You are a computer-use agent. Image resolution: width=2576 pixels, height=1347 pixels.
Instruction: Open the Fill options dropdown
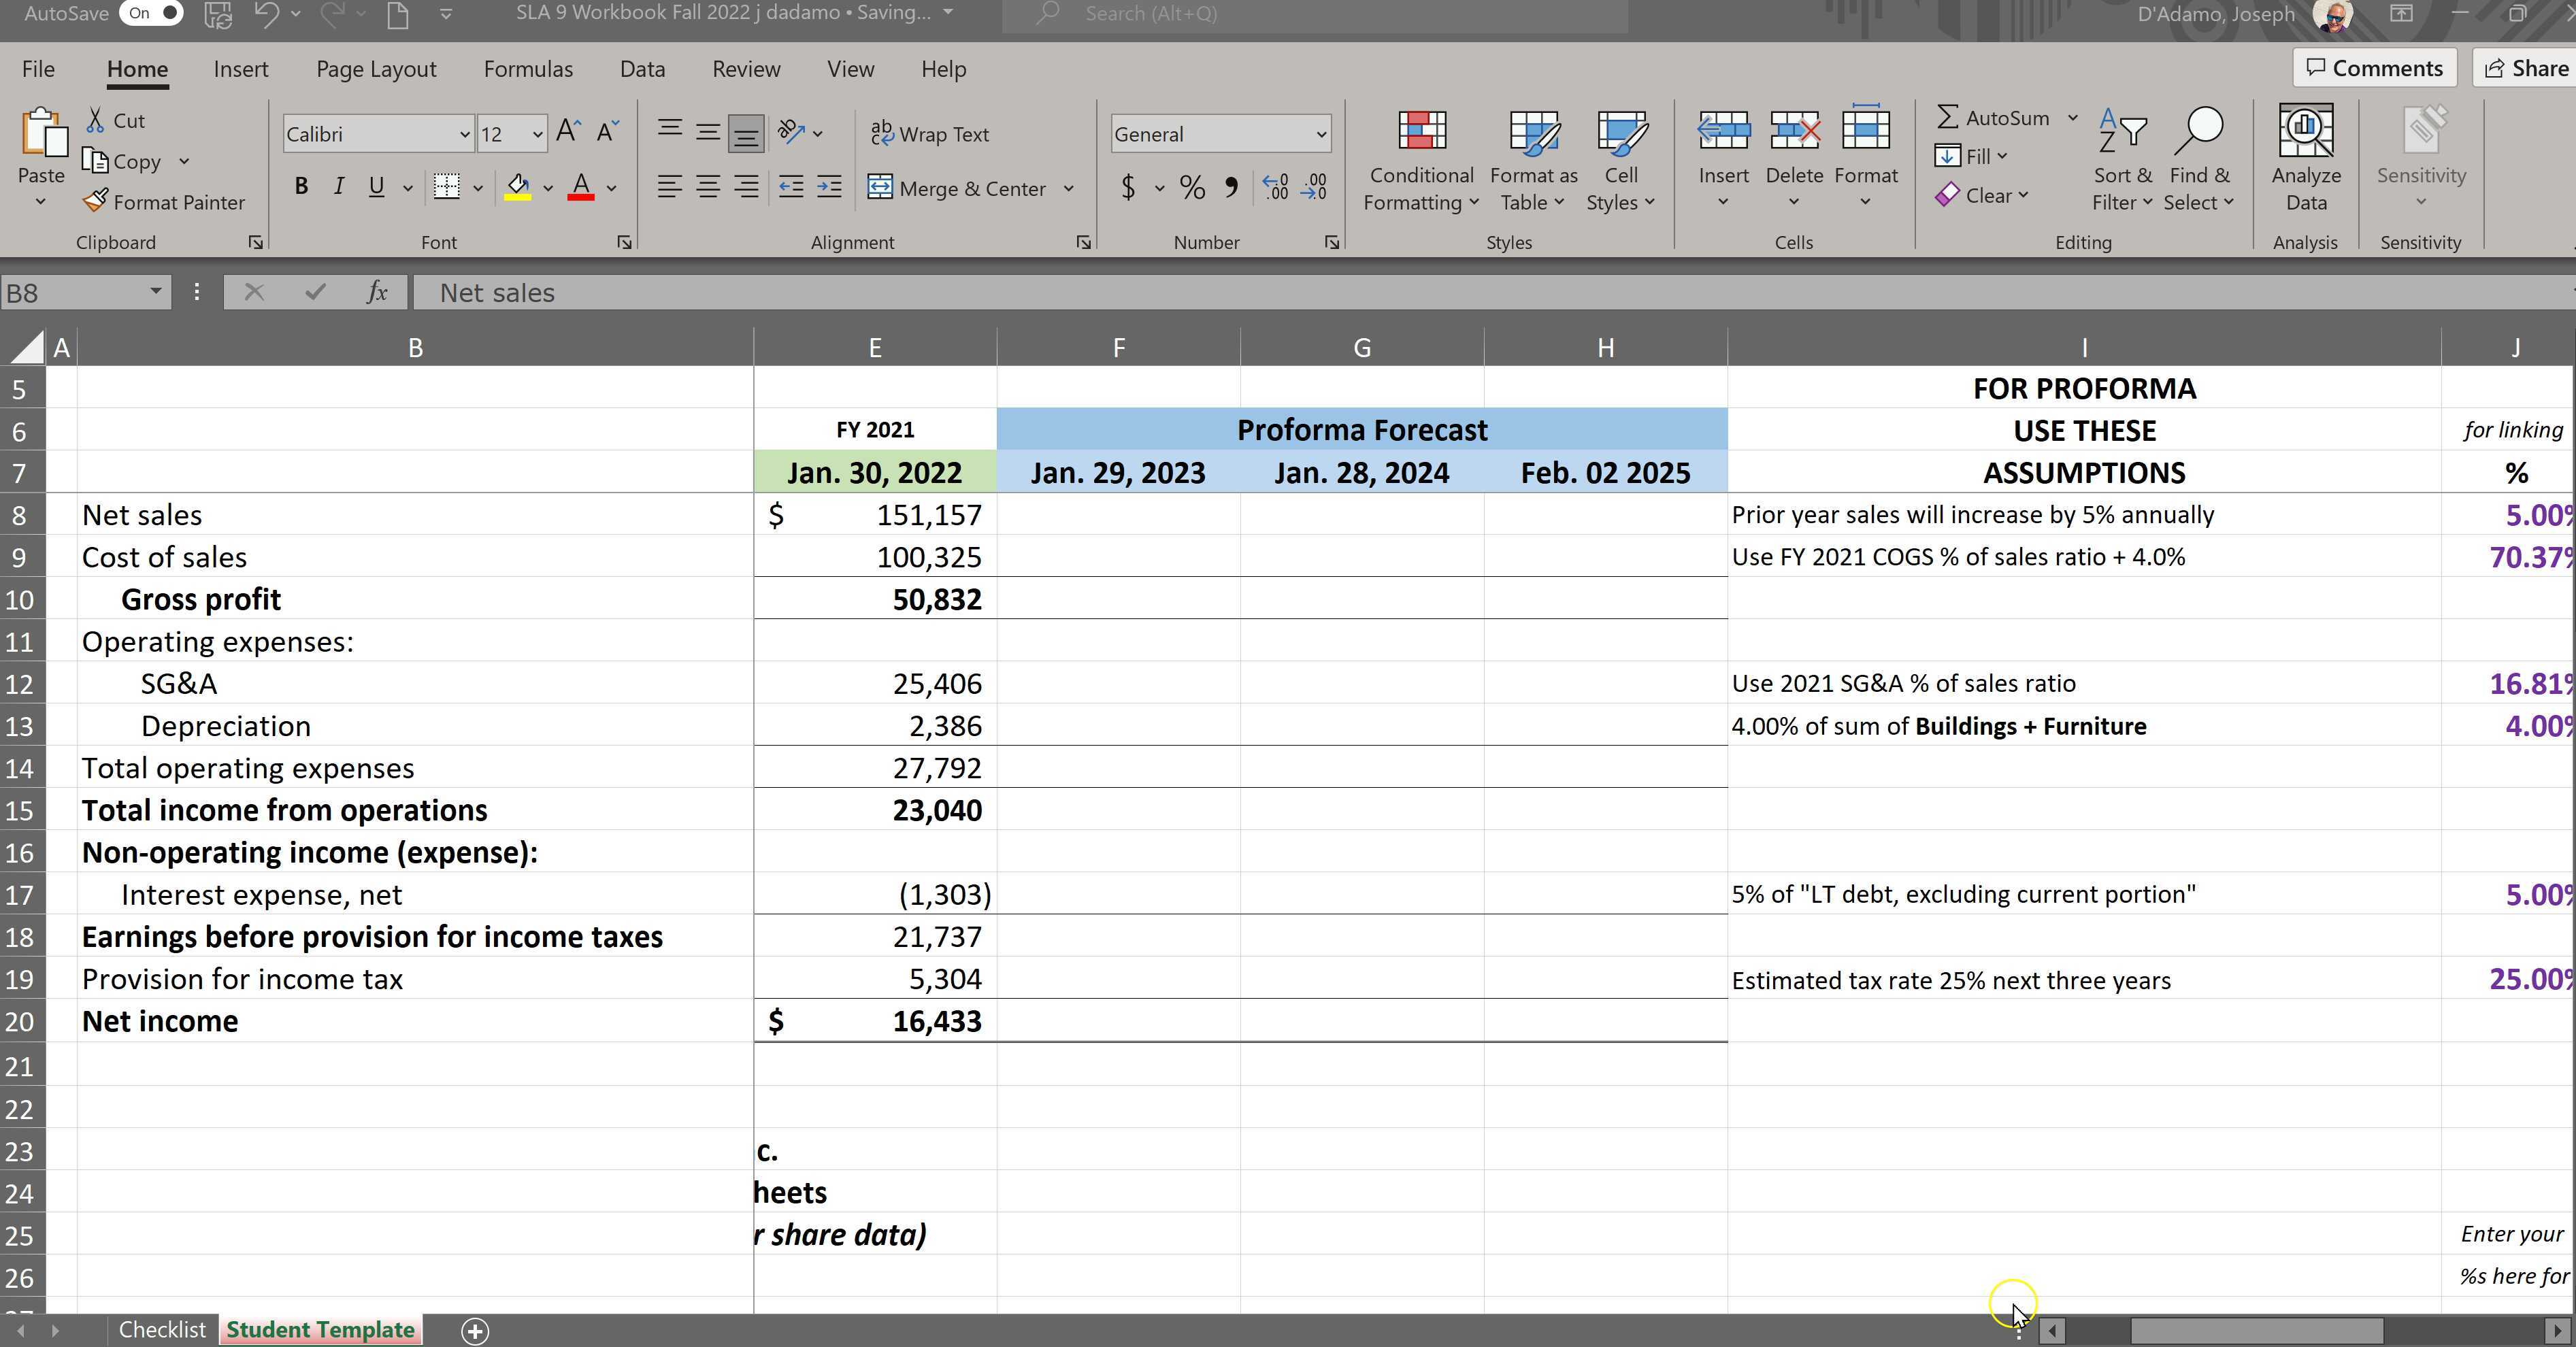tap(2003, 156)
